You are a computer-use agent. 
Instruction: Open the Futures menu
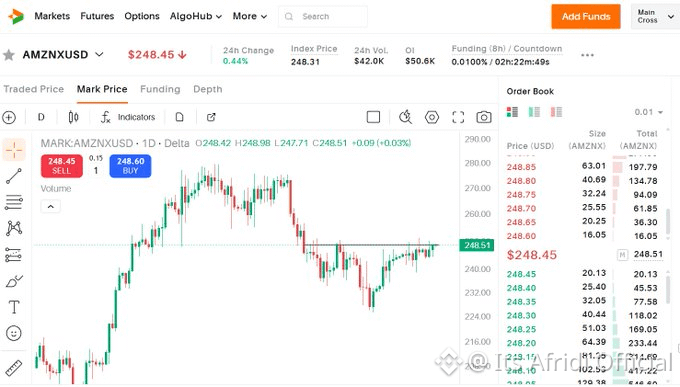[x=97, y=16]
